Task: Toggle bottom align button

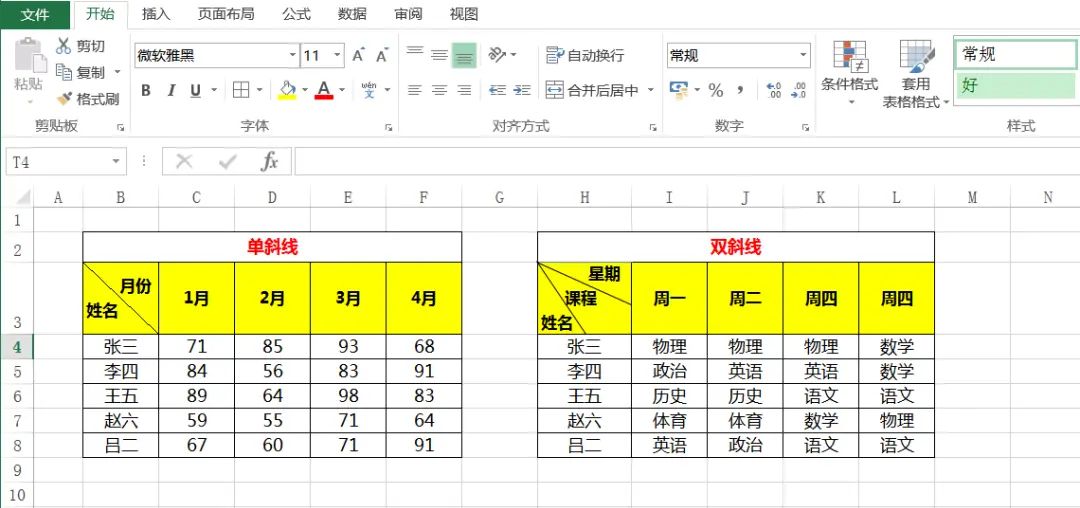Action: 464,55
